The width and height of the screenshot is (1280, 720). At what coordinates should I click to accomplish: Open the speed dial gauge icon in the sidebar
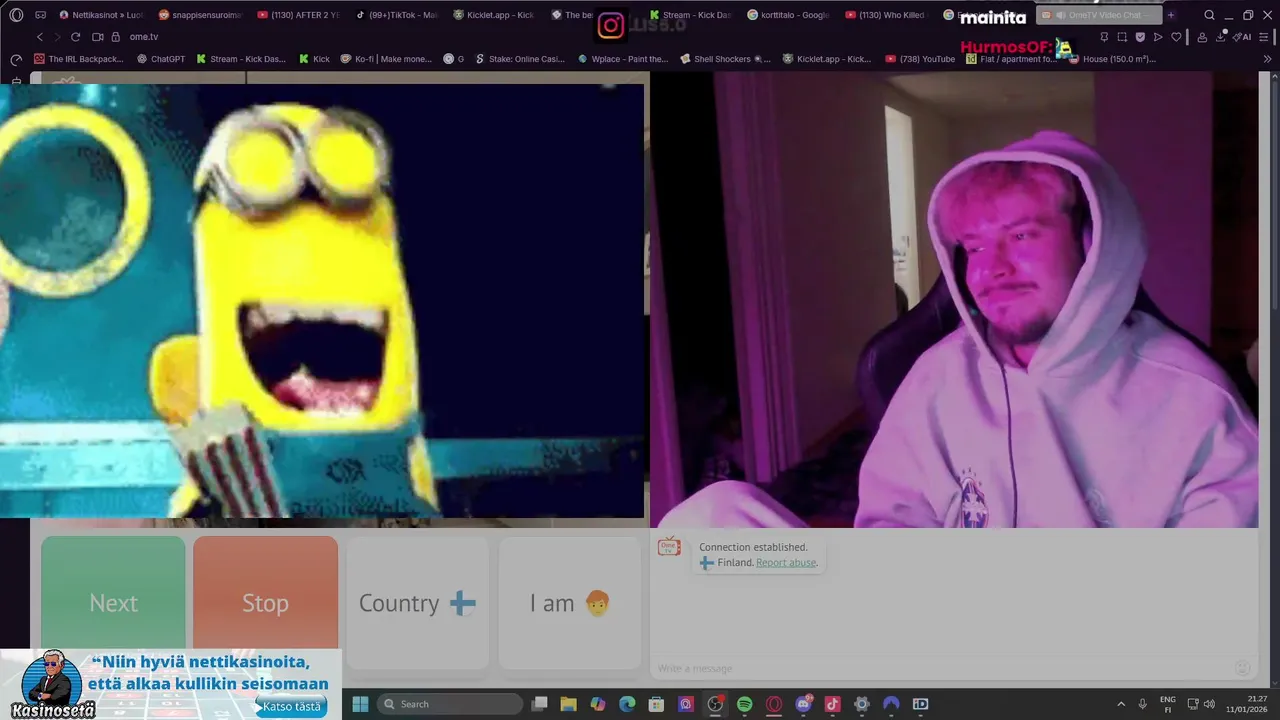16,59
